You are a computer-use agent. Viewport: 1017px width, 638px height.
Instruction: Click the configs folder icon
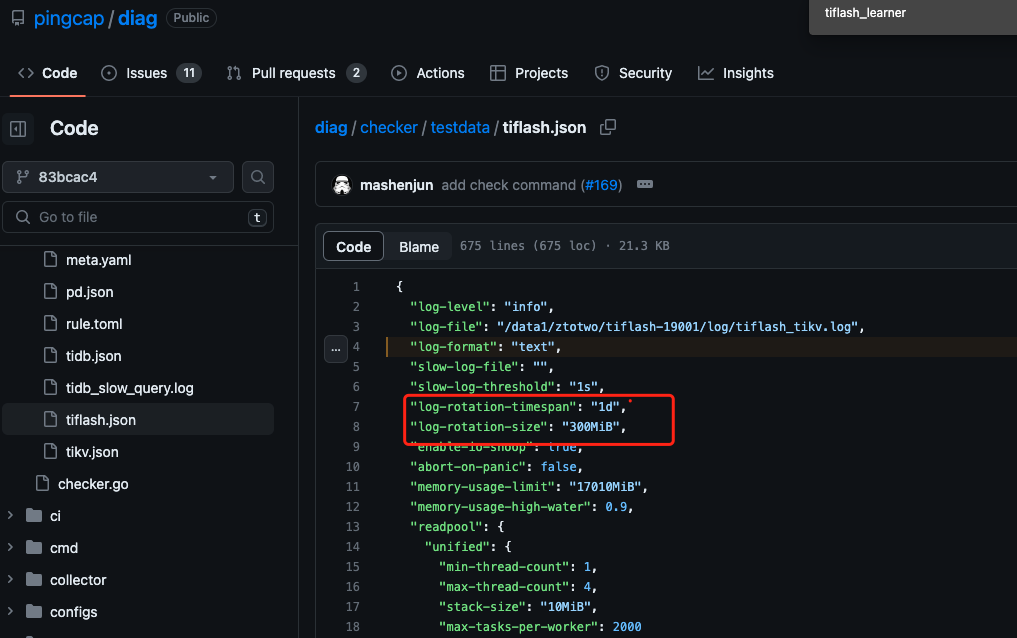(34, 611)
